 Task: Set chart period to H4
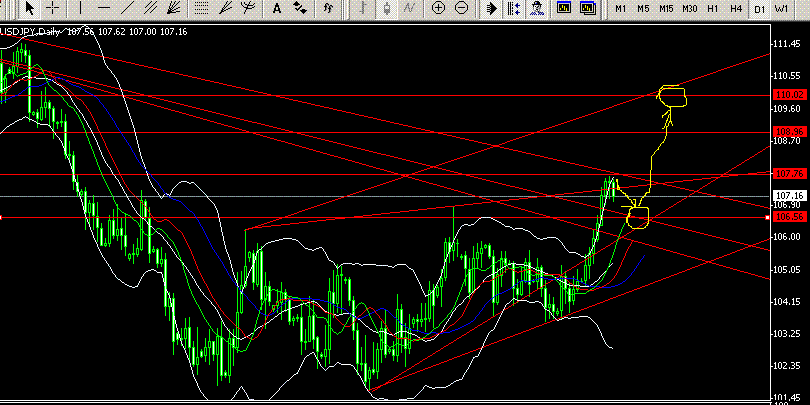736,9
